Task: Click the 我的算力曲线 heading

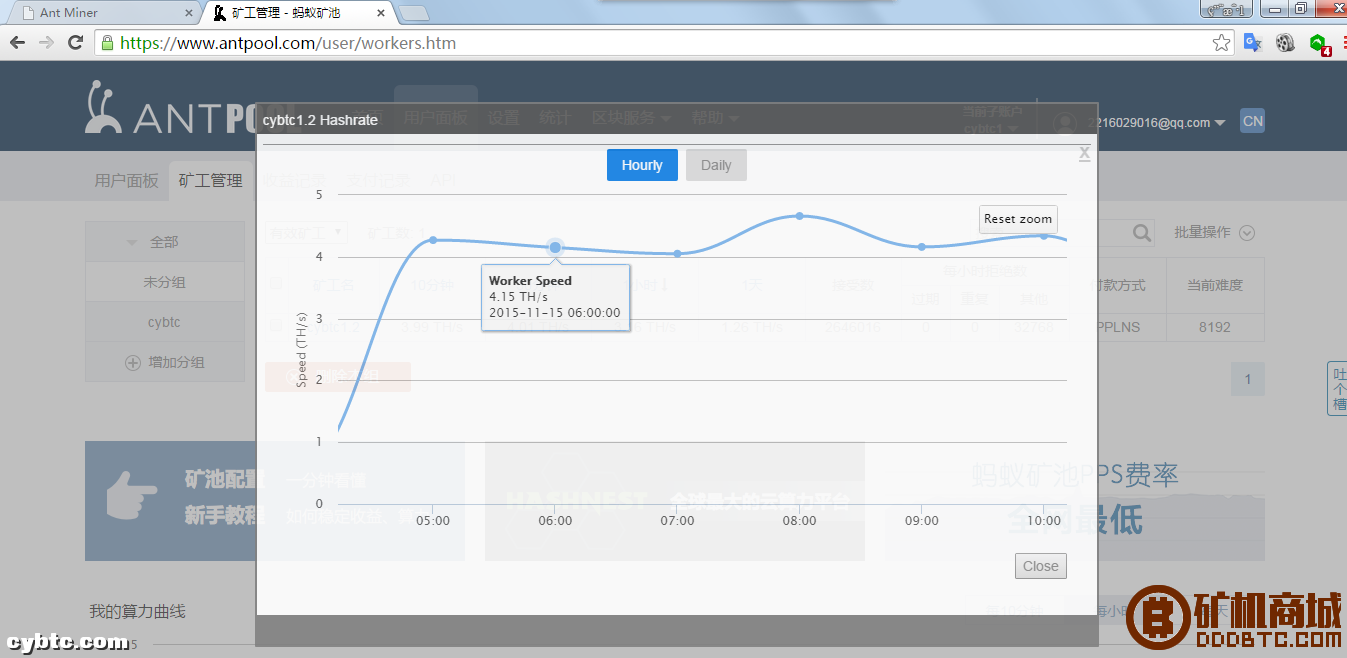Action: tap(137, 611)
